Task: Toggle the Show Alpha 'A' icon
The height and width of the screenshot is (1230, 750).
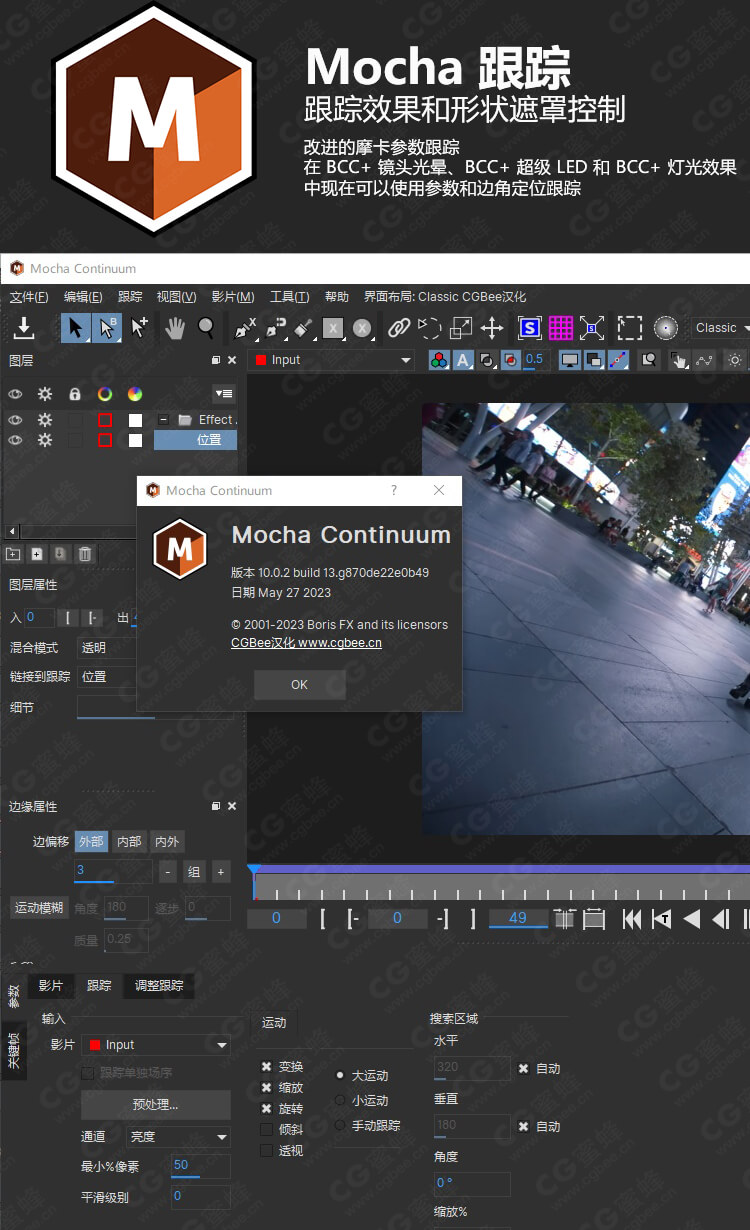Action: tap(463, 360)
